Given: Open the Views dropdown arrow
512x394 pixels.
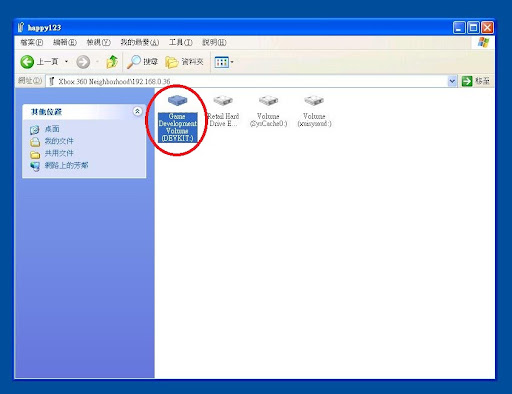Looking at the screenshot, I should pos(232,62).
